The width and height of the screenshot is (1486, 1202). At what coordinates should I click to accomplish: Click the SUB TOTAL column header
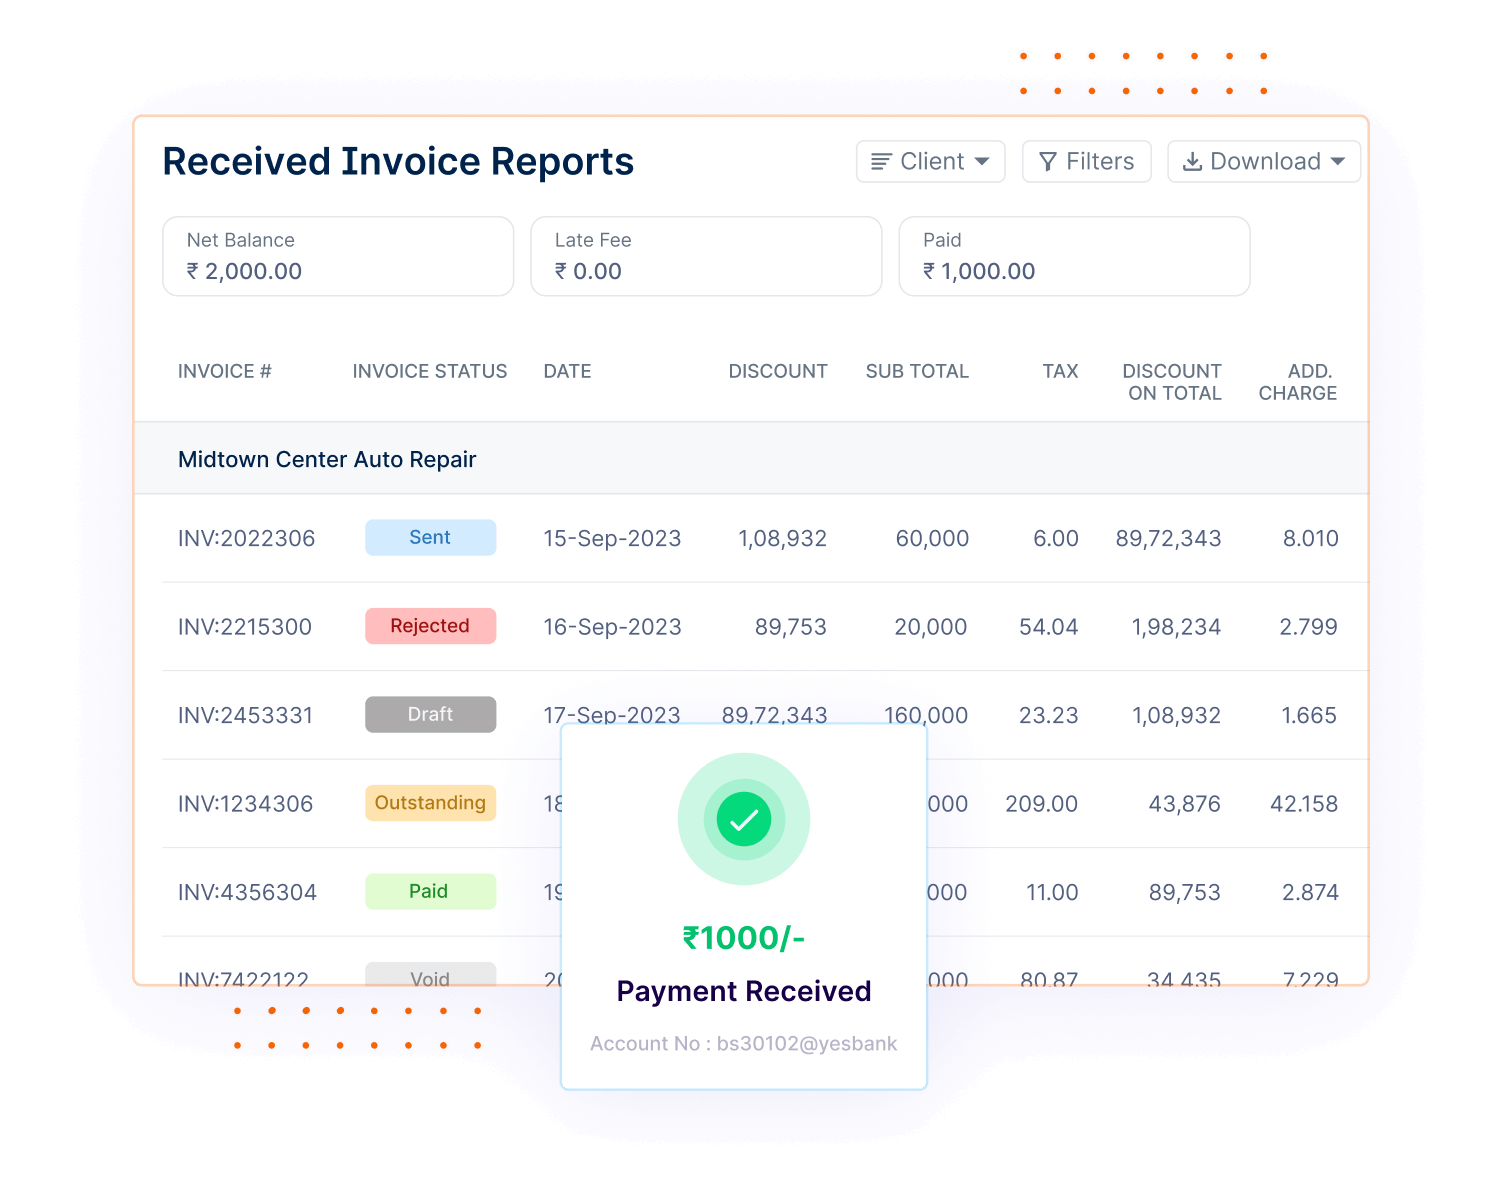917,371
